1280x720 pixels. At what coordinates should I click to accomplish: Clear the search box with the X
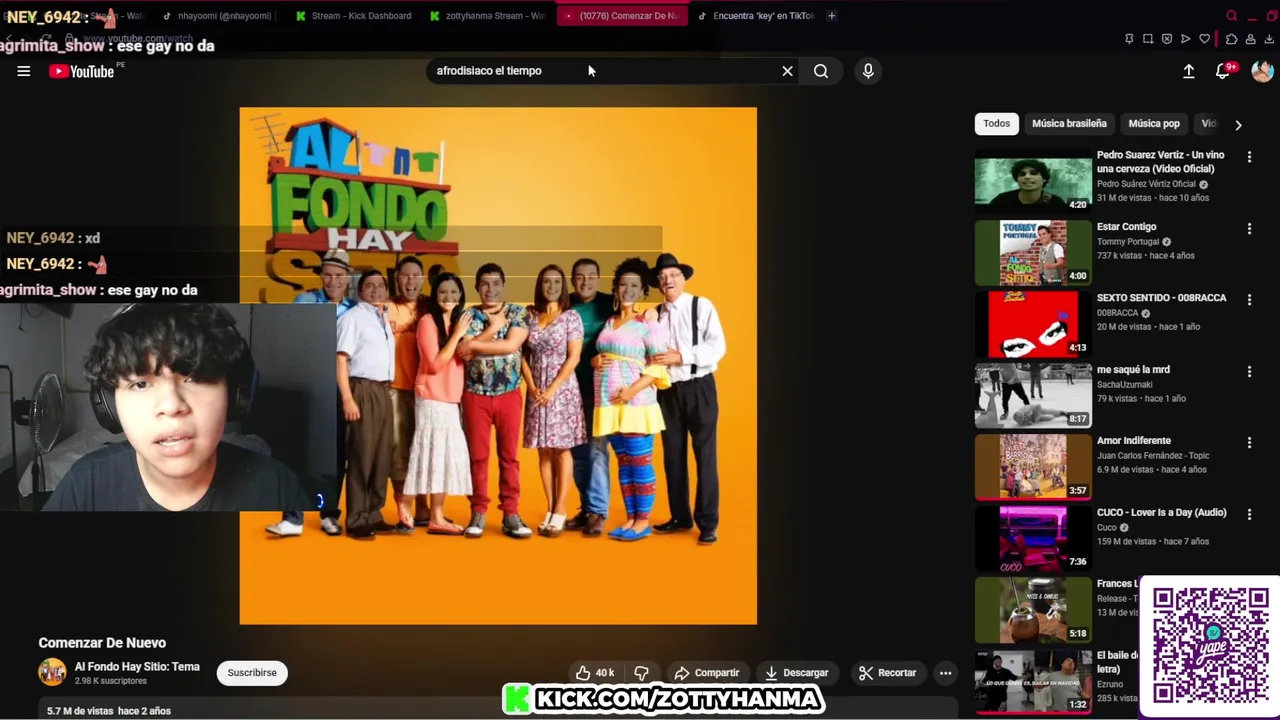click(787, 71)
